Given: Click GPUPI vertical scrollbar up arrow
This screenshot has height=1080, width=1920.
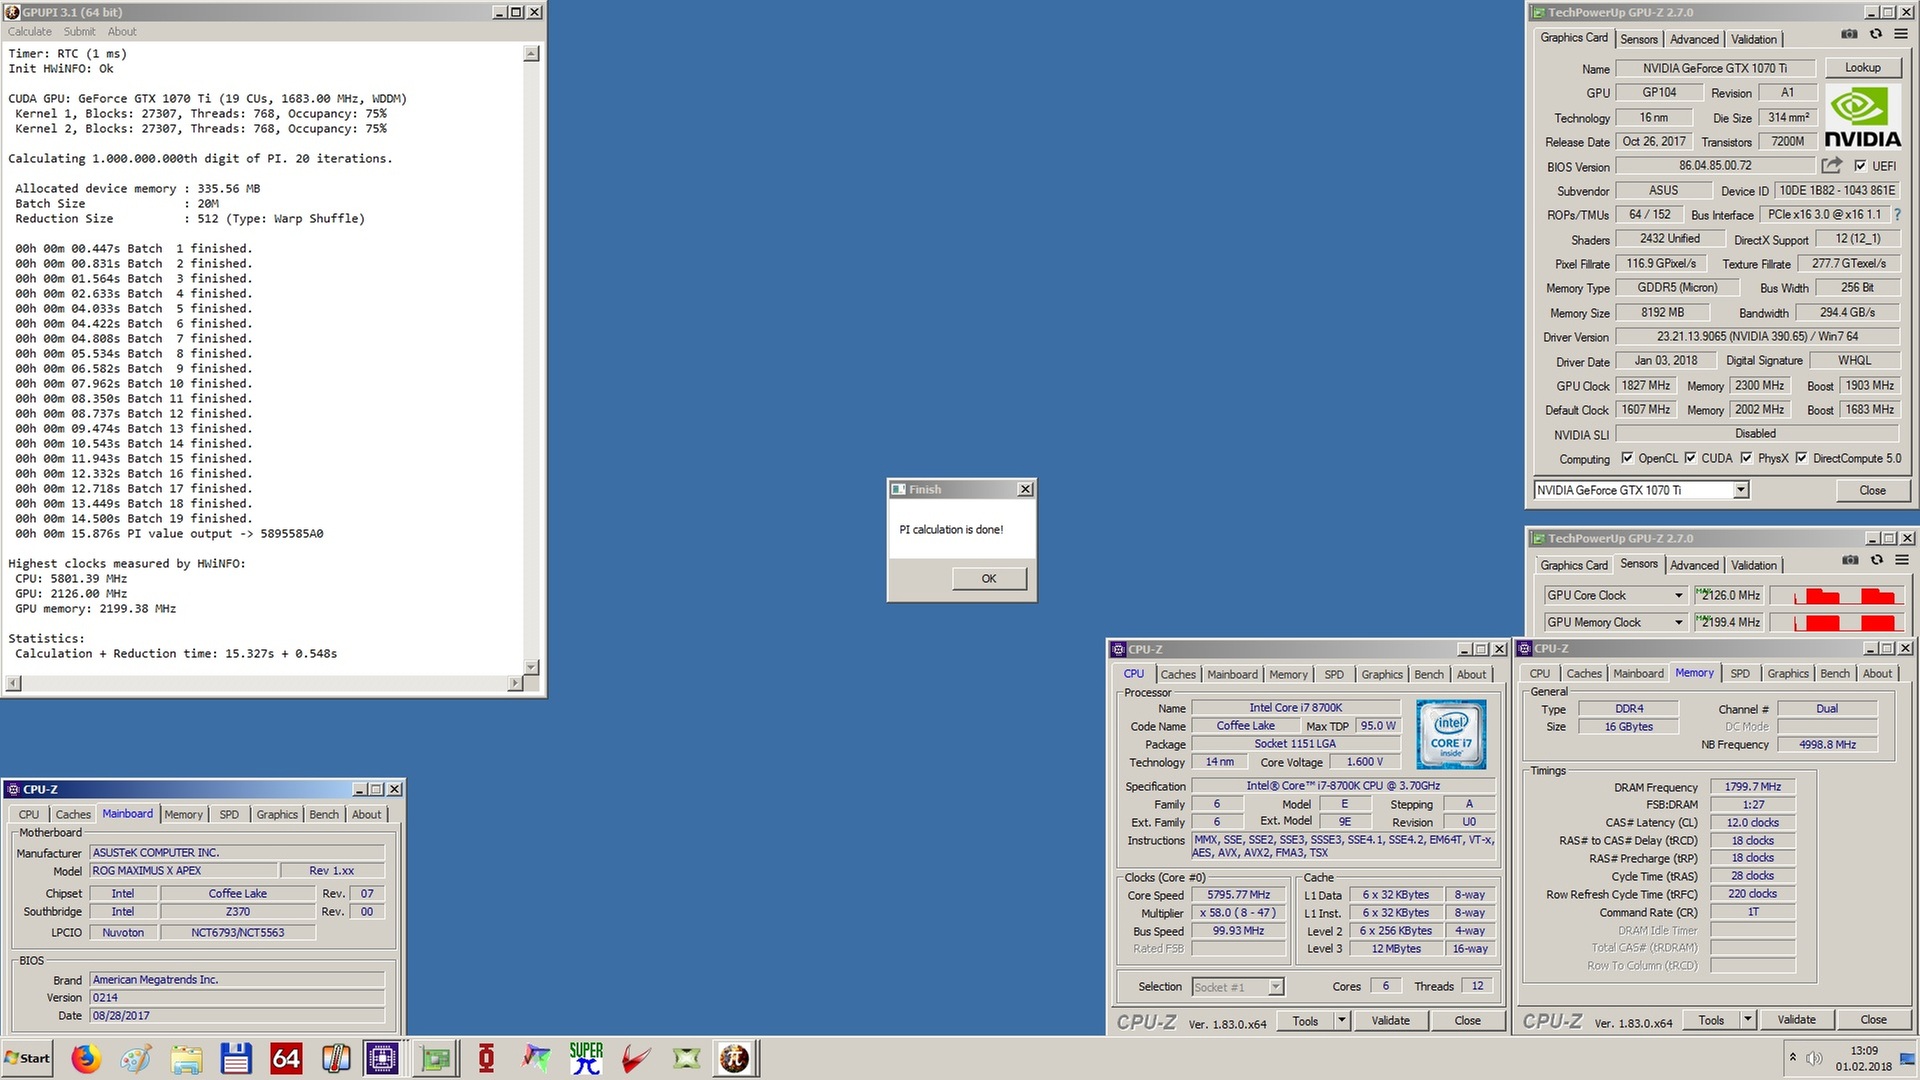Looking at the screenshot, I should 531,54.
